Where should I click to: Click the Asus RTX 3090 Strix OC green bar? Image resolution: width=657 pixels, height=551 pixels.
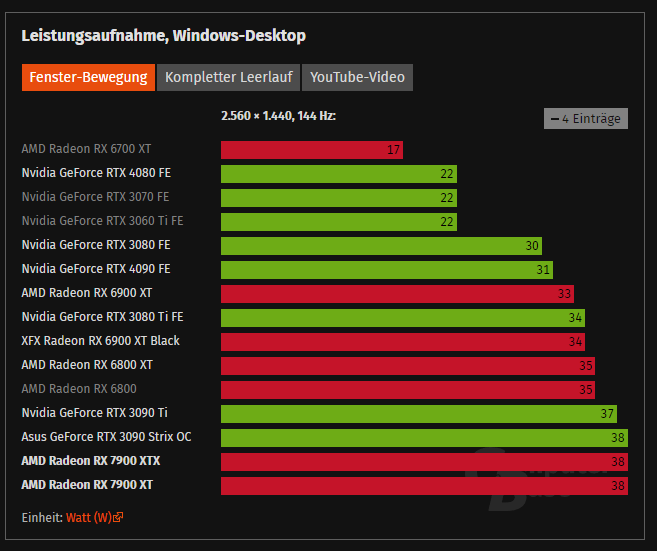click(x=424, y=438)
